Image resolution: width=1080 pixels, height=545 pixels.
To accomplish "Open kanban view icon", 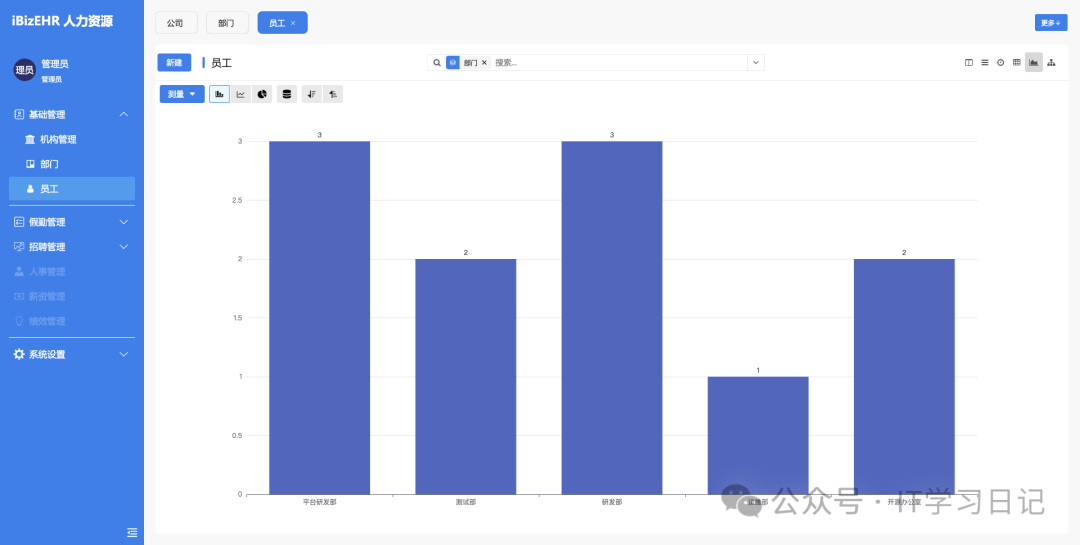I will [968, 63].
